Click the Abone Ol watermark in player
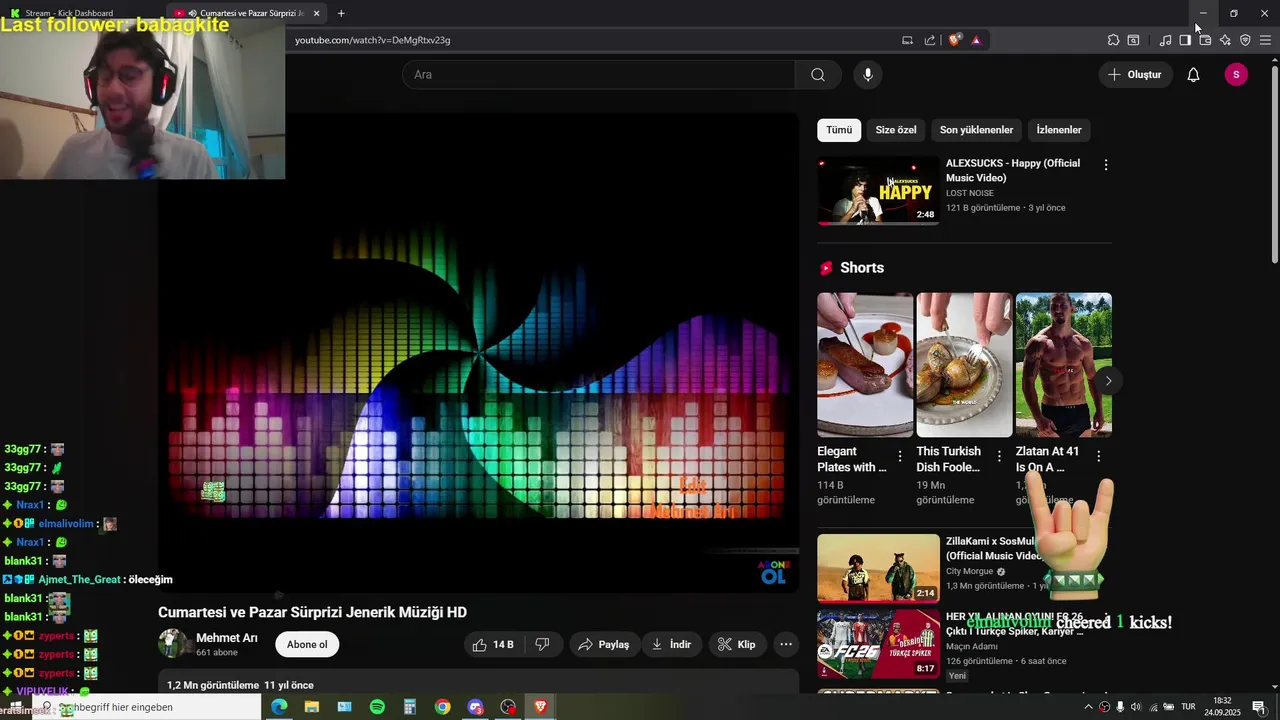 (773, 572)
